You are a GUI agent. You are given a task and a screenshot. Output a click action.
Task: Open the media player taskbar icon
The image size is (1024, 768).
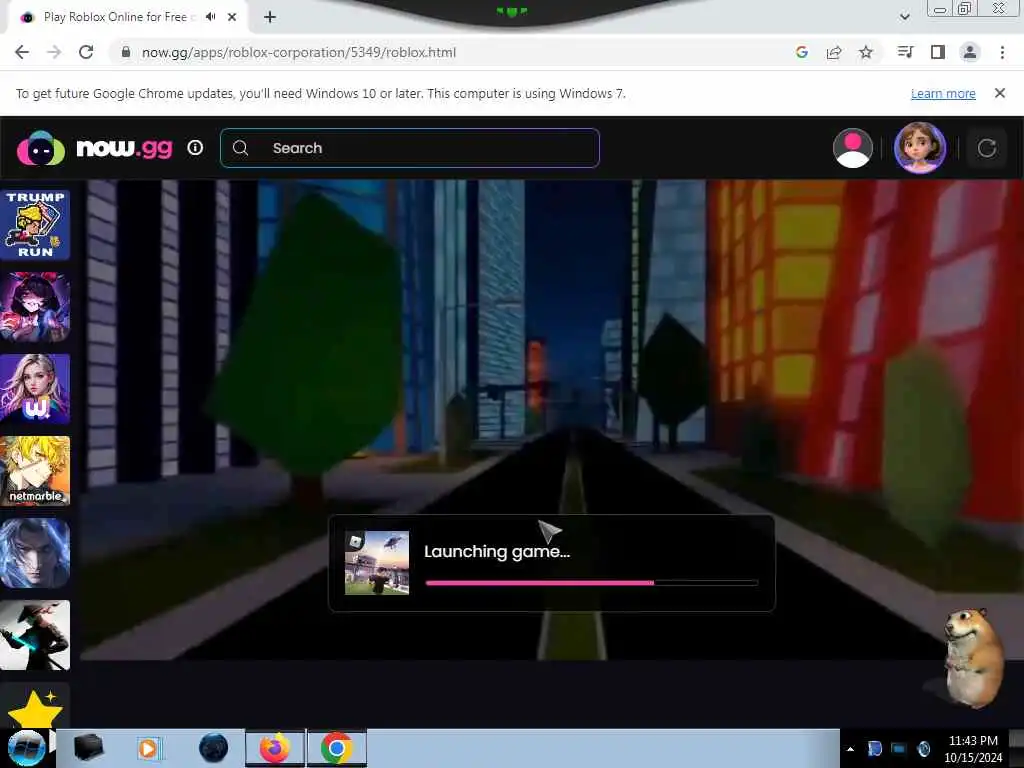tap(149, 748)
